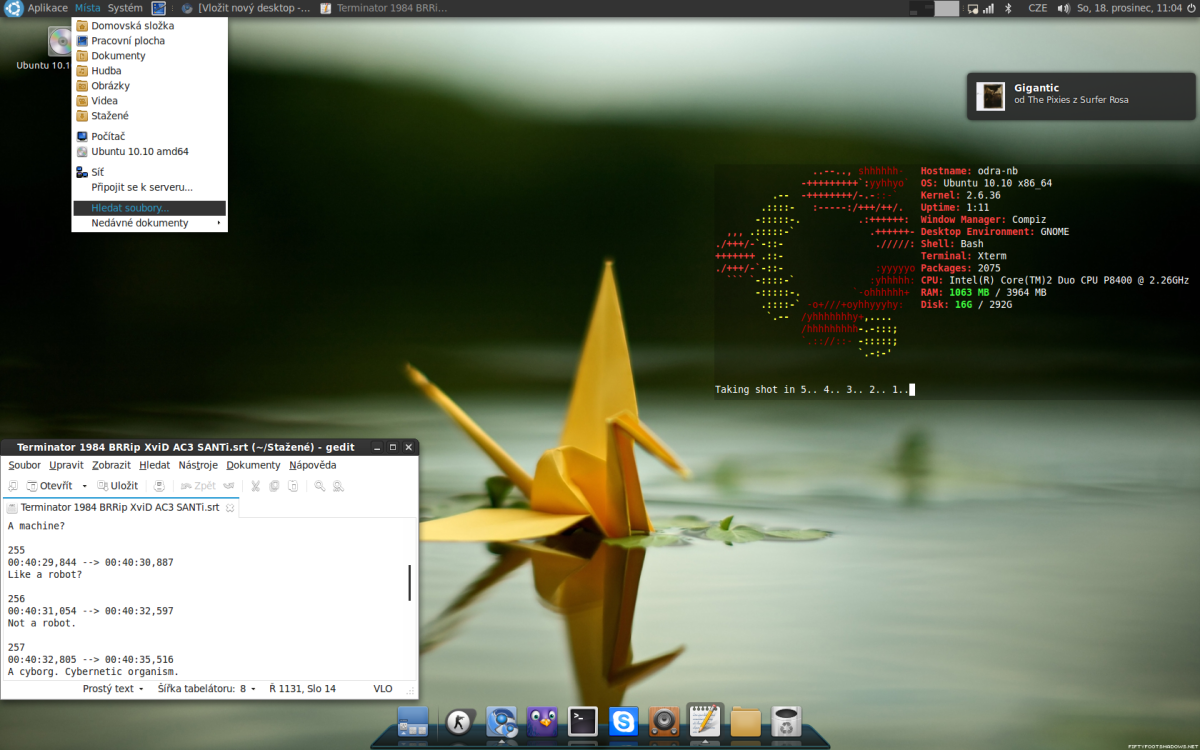Select Stažené in the Místa menu

[150, 116]
